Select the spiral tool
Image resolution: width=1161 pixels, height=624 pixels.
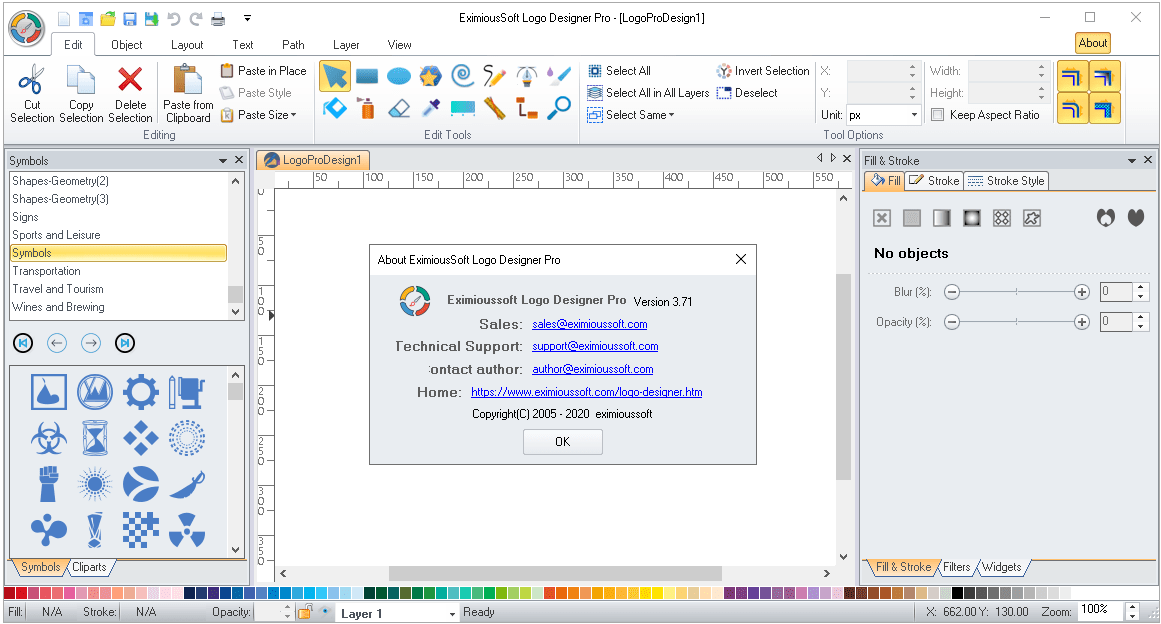(462, 76)
